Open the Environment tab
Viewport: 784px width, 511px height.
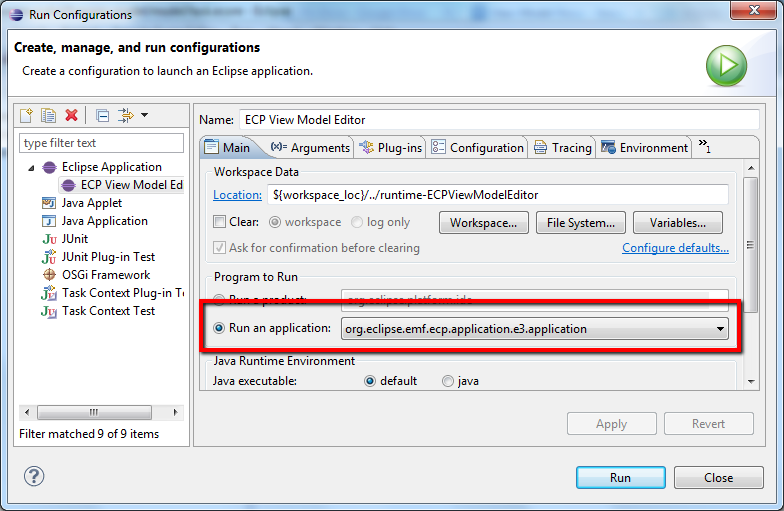click(x=644, y=148)
